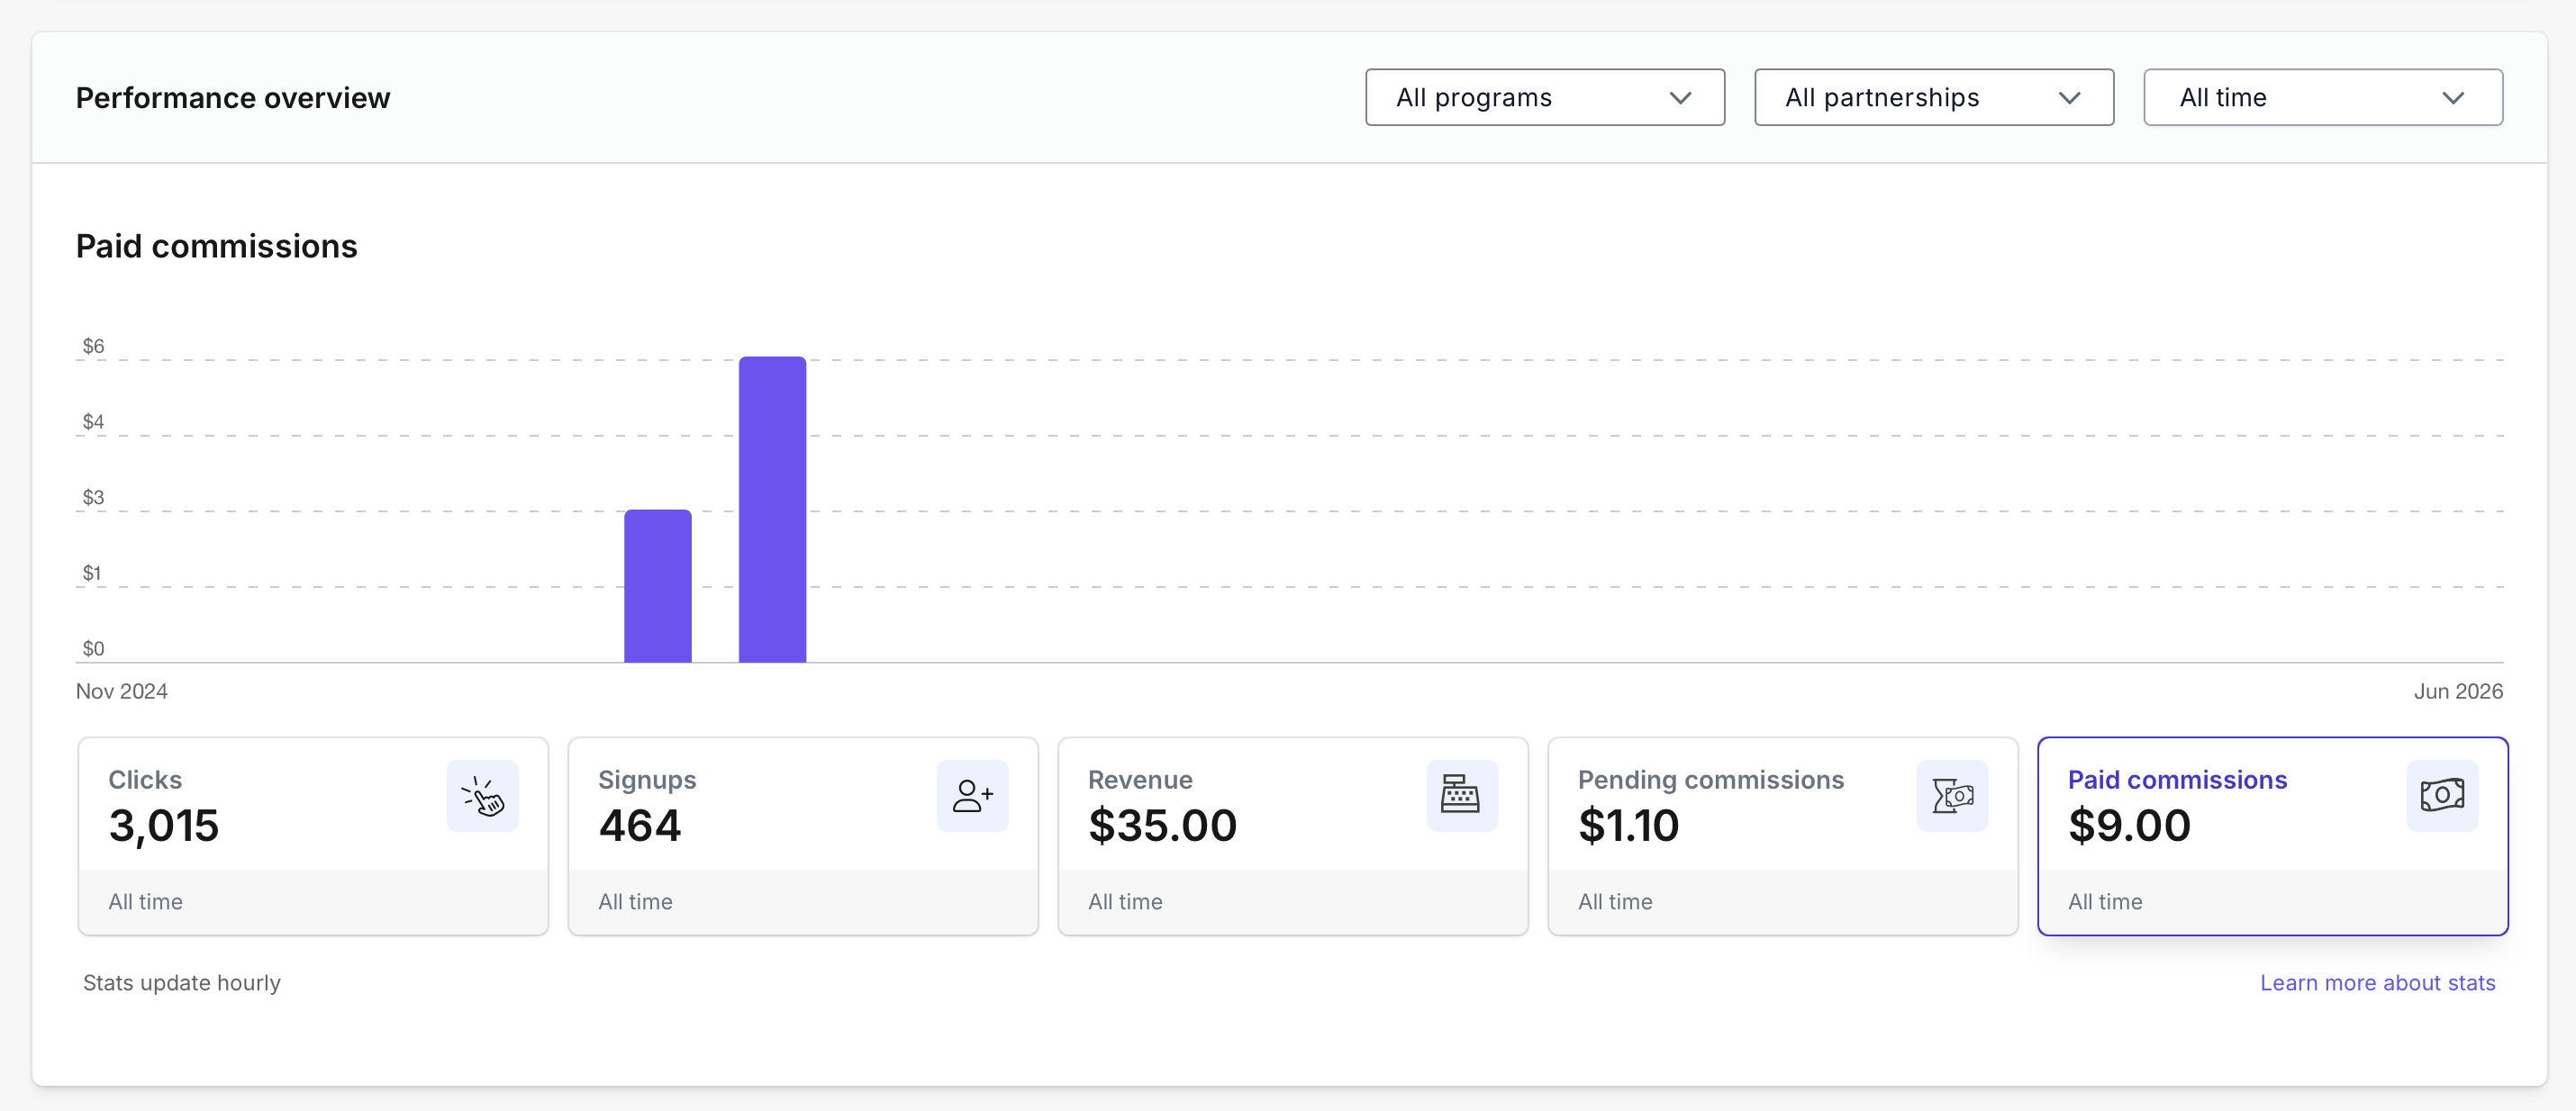Click the $1 axis label

(x=92, y=573)
